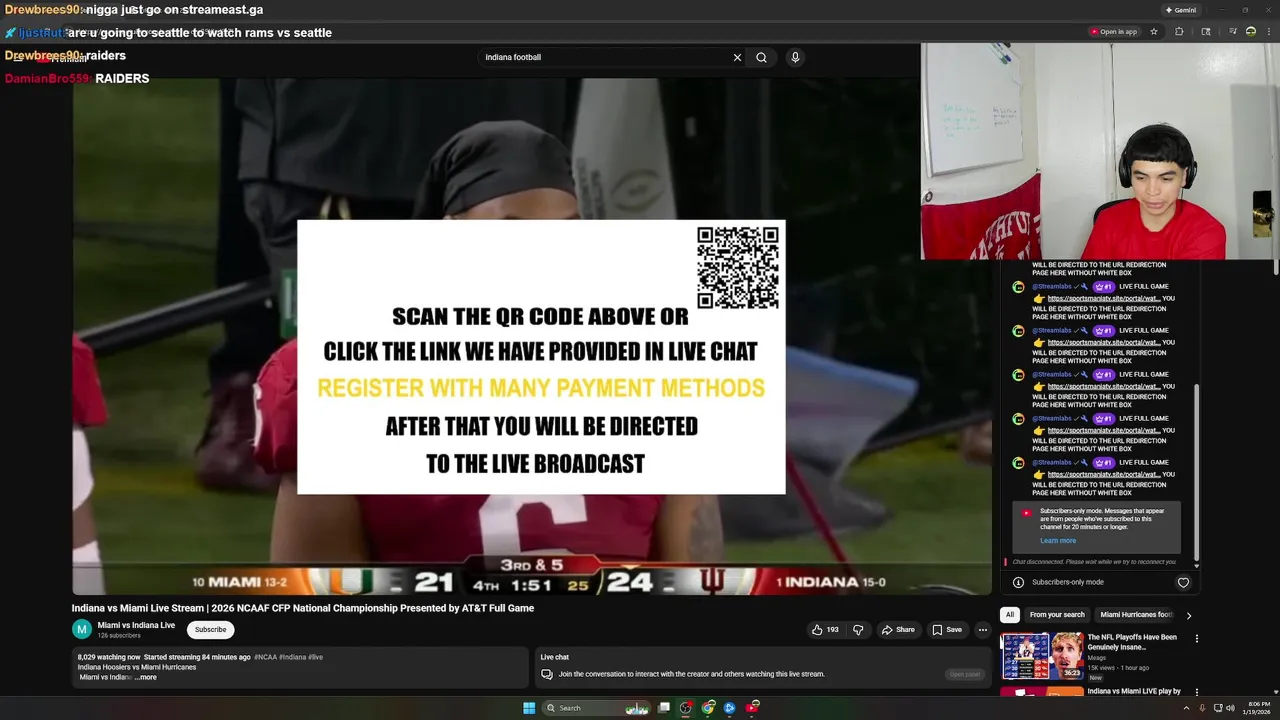The height and width of the screenshot is (720, 1280).
Task: Open OBS Studio from the taskbar
Action: point(686,708)
